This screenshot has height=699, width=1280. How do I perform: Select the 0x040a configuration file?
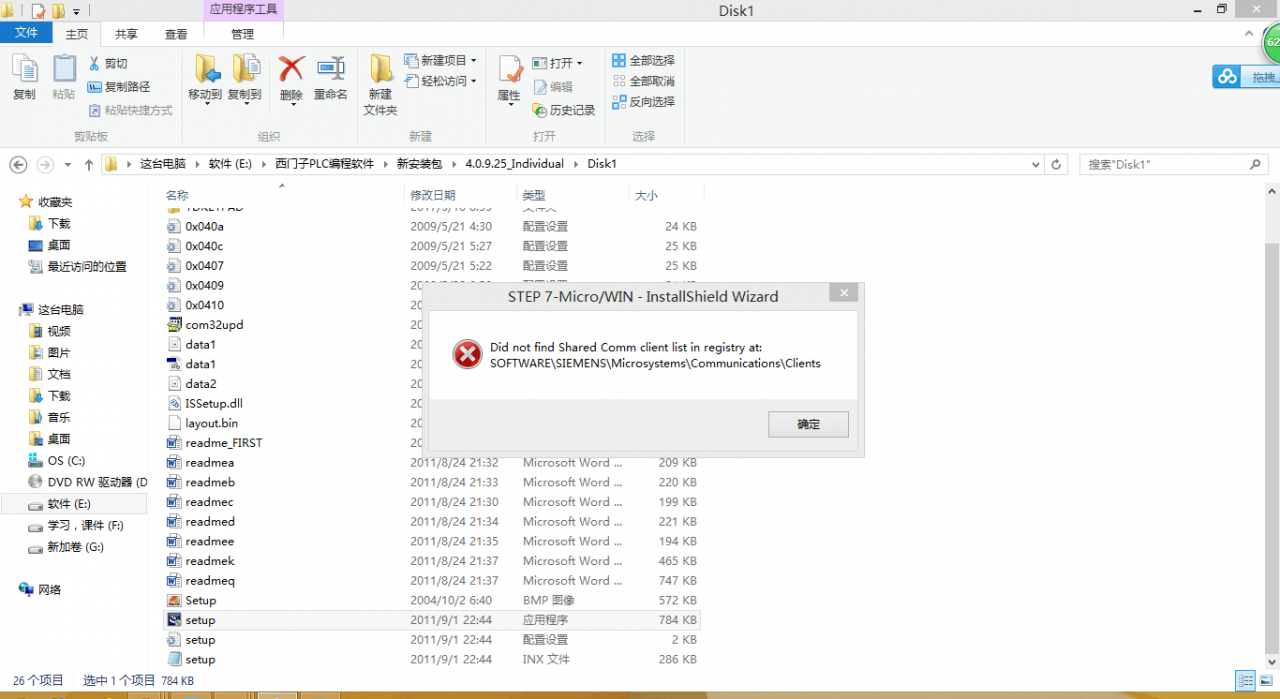click(x=431, y=226)
